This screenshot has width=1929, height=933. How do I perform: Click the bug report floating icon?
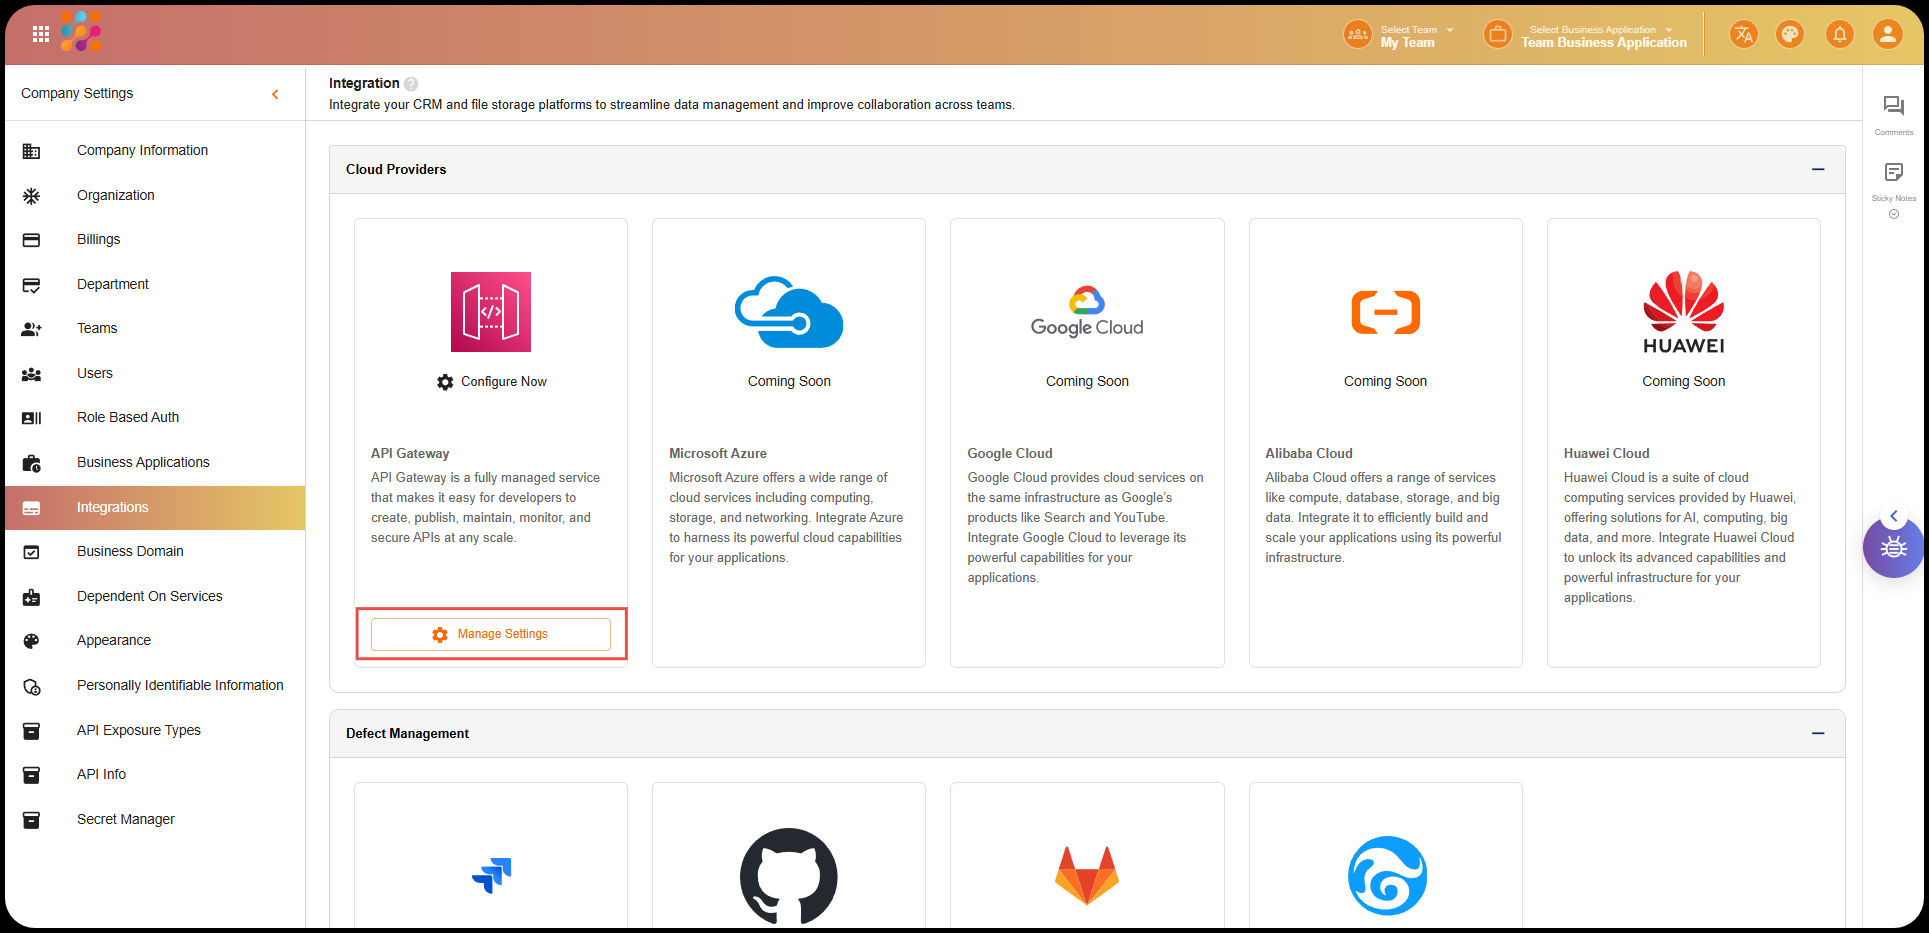click(1893, 548)
